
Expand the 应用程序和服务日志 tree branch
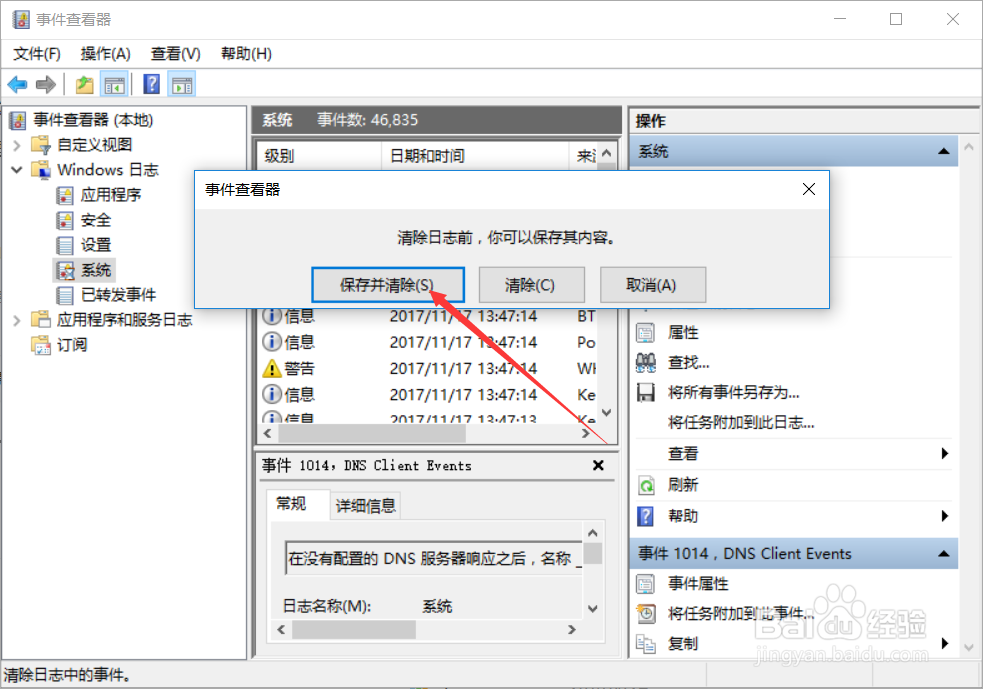pyautogui.click(x=17, y=322)
